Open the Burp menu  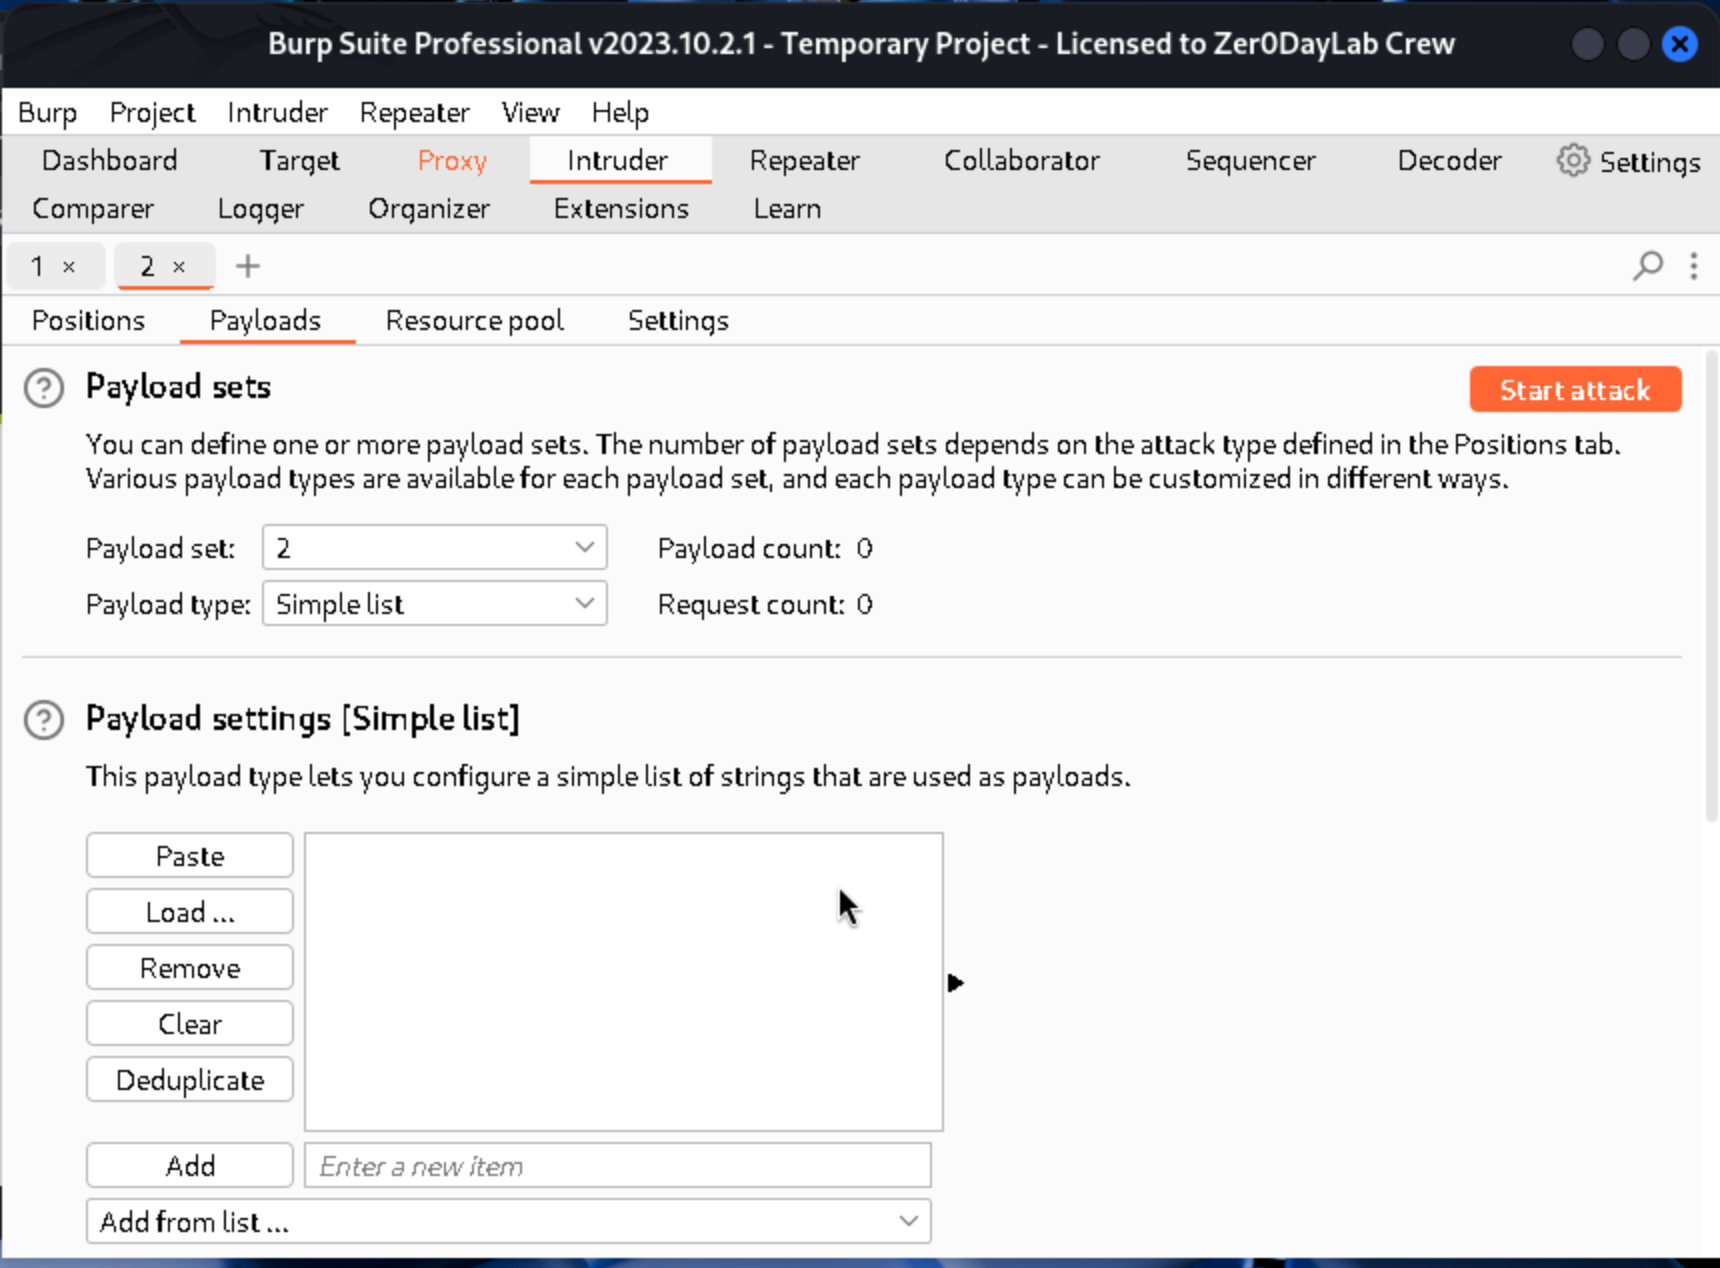[47, 112]
